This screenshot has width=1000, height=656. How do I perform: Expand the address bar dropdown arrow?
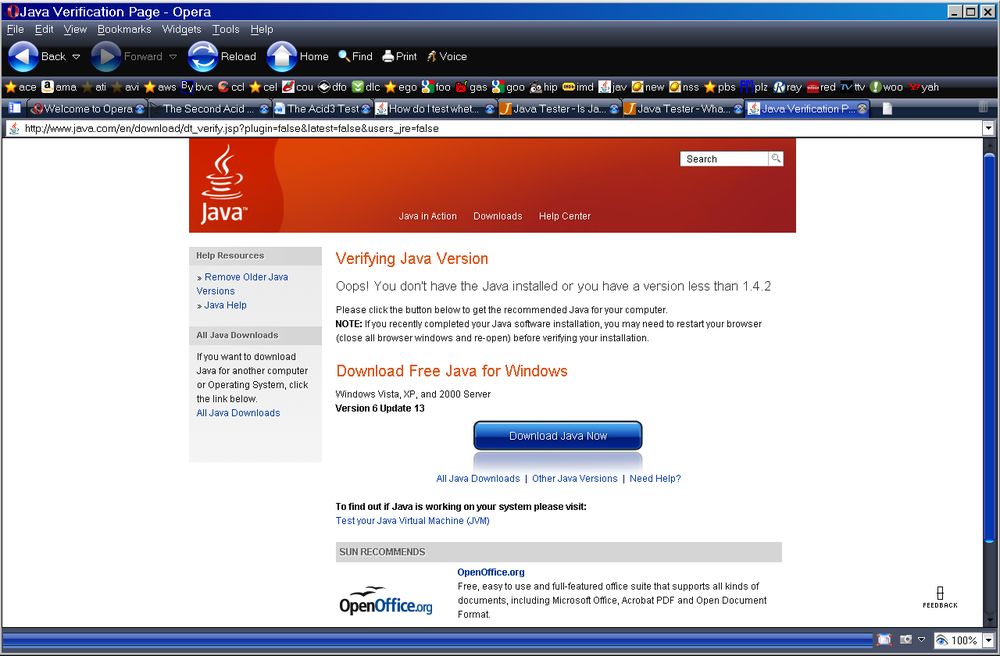988,128
